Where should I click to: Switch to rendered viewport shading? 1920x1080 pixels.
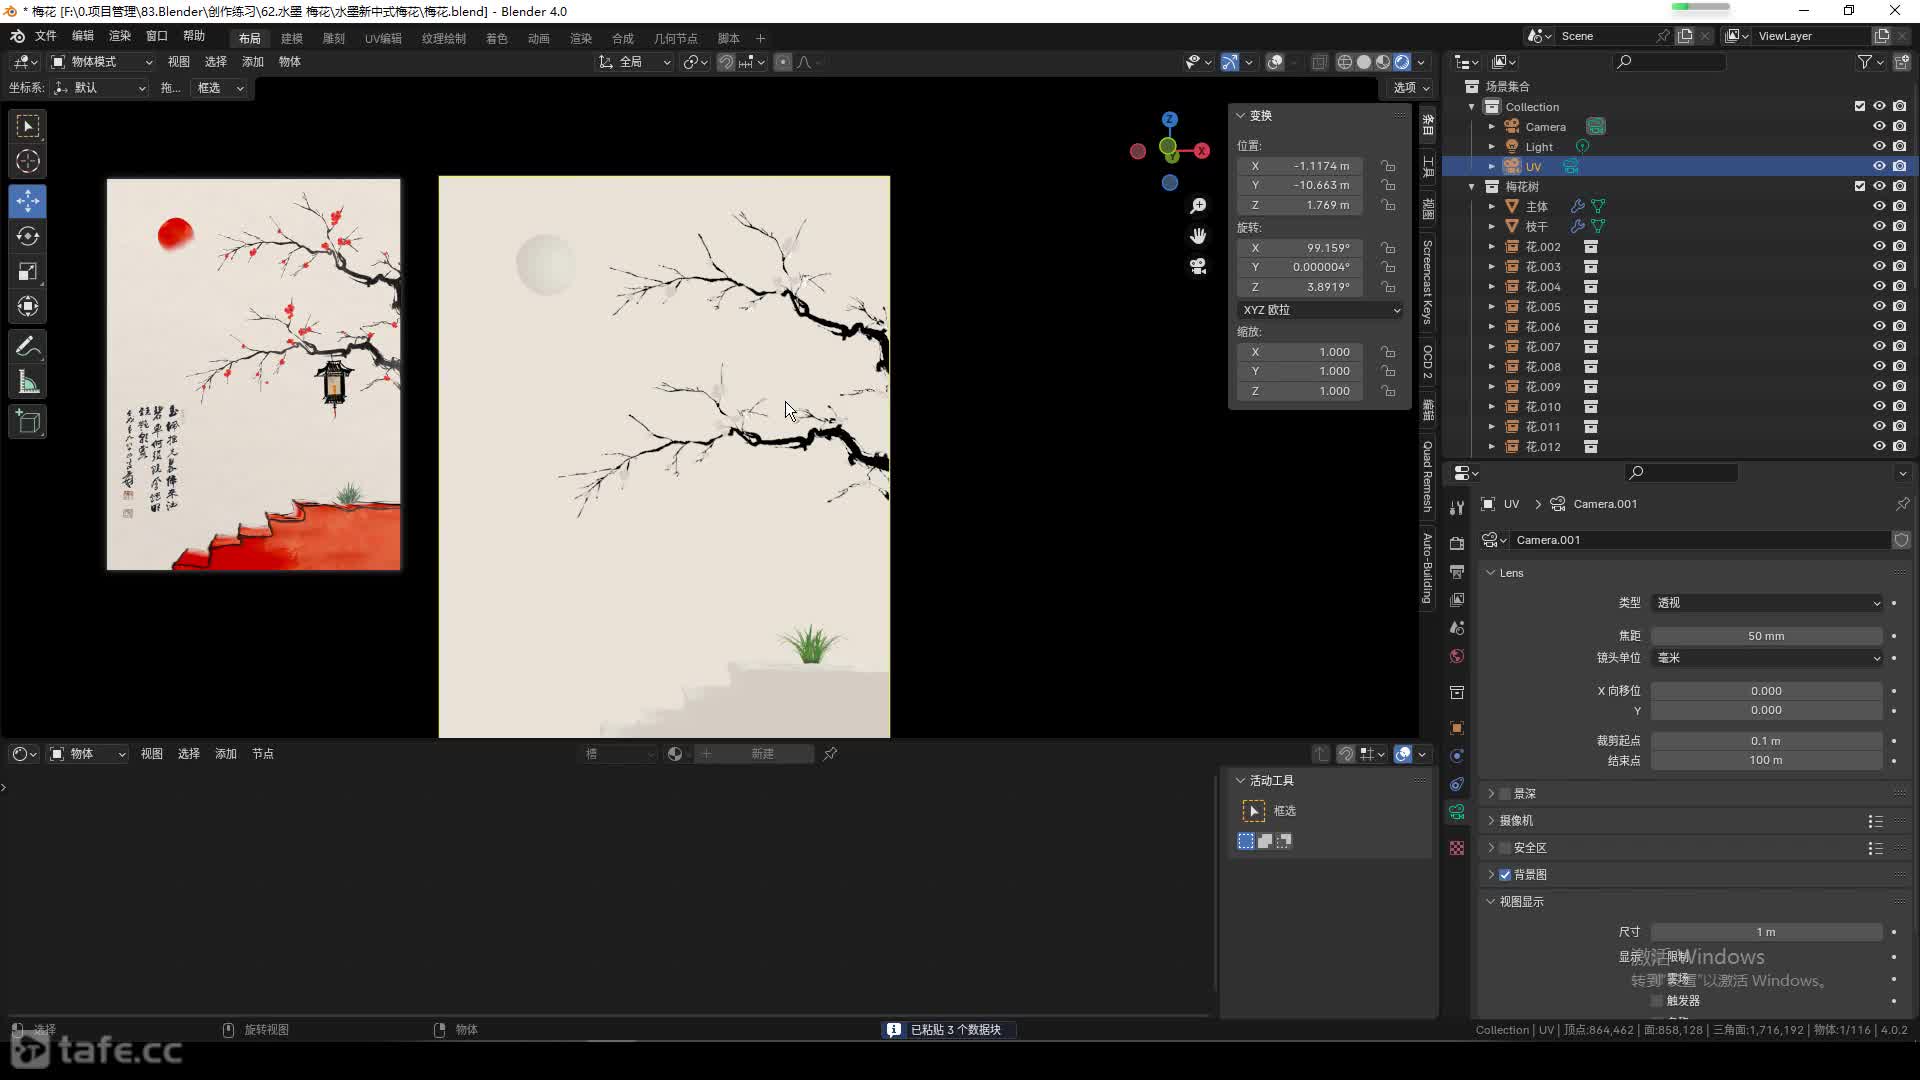[x=1402, y=62]
